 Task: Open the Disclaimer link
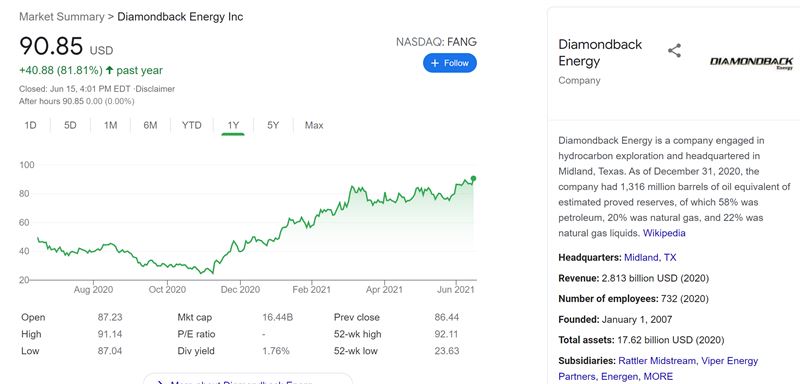point(155,89)
